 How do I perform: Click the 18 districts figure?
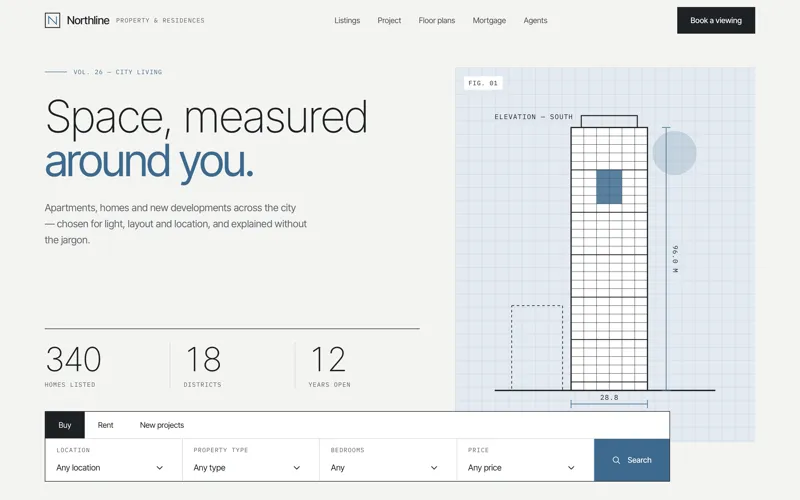[x=203, y=359]
